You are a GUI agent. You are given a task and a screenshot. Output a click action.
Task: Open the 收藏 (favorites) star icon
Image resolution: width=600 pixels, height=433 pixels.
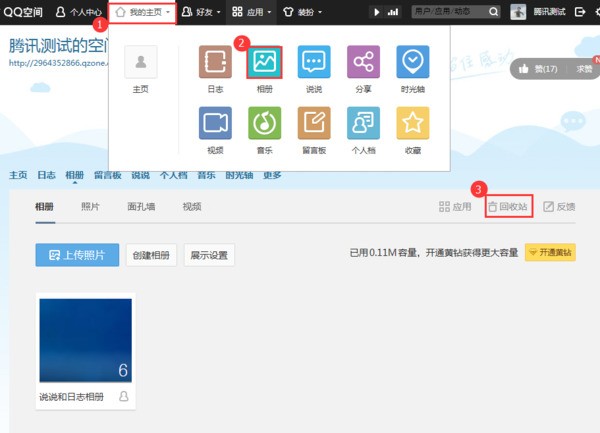(x=412, y=123)
